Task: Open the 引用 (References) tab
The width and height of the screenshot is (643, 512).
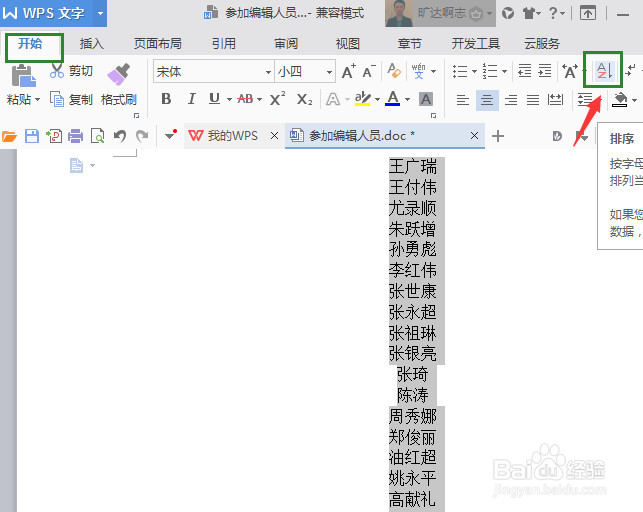Action: point(224,43)
